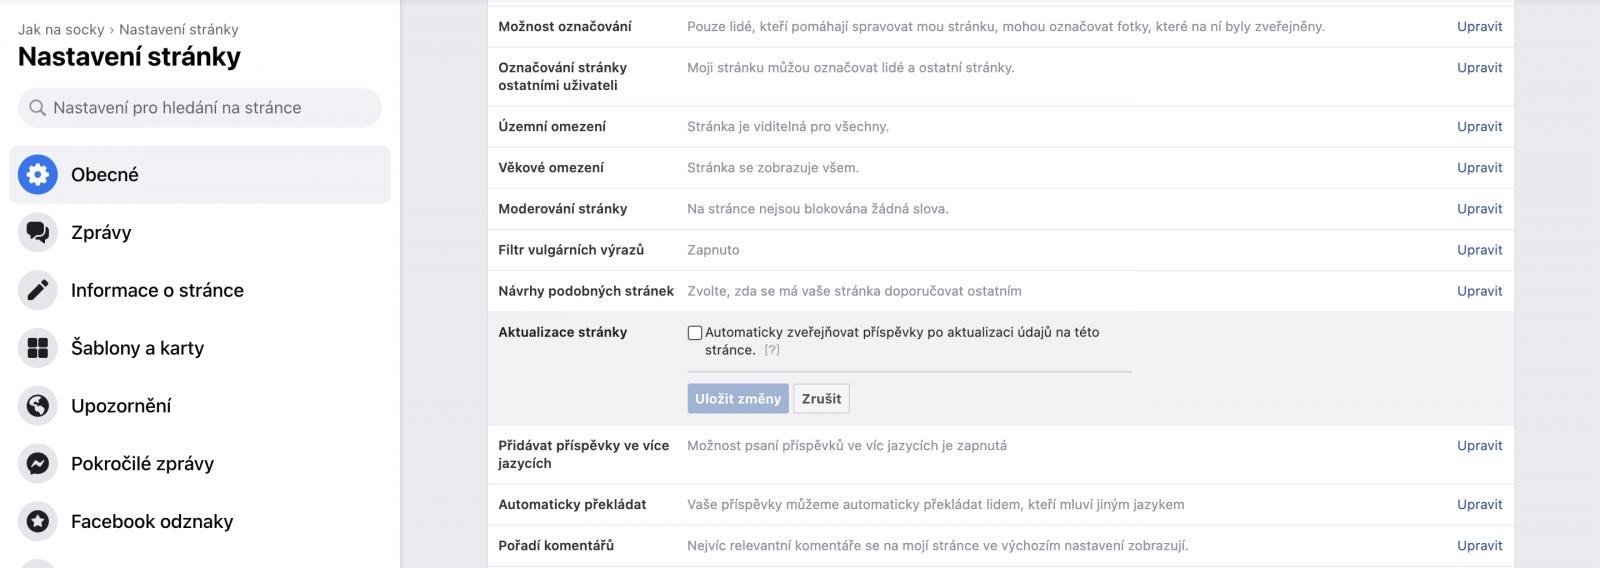Open the Šablony a karty section
The width and height of the screenshot is (1600, 568).
(137, 348)
